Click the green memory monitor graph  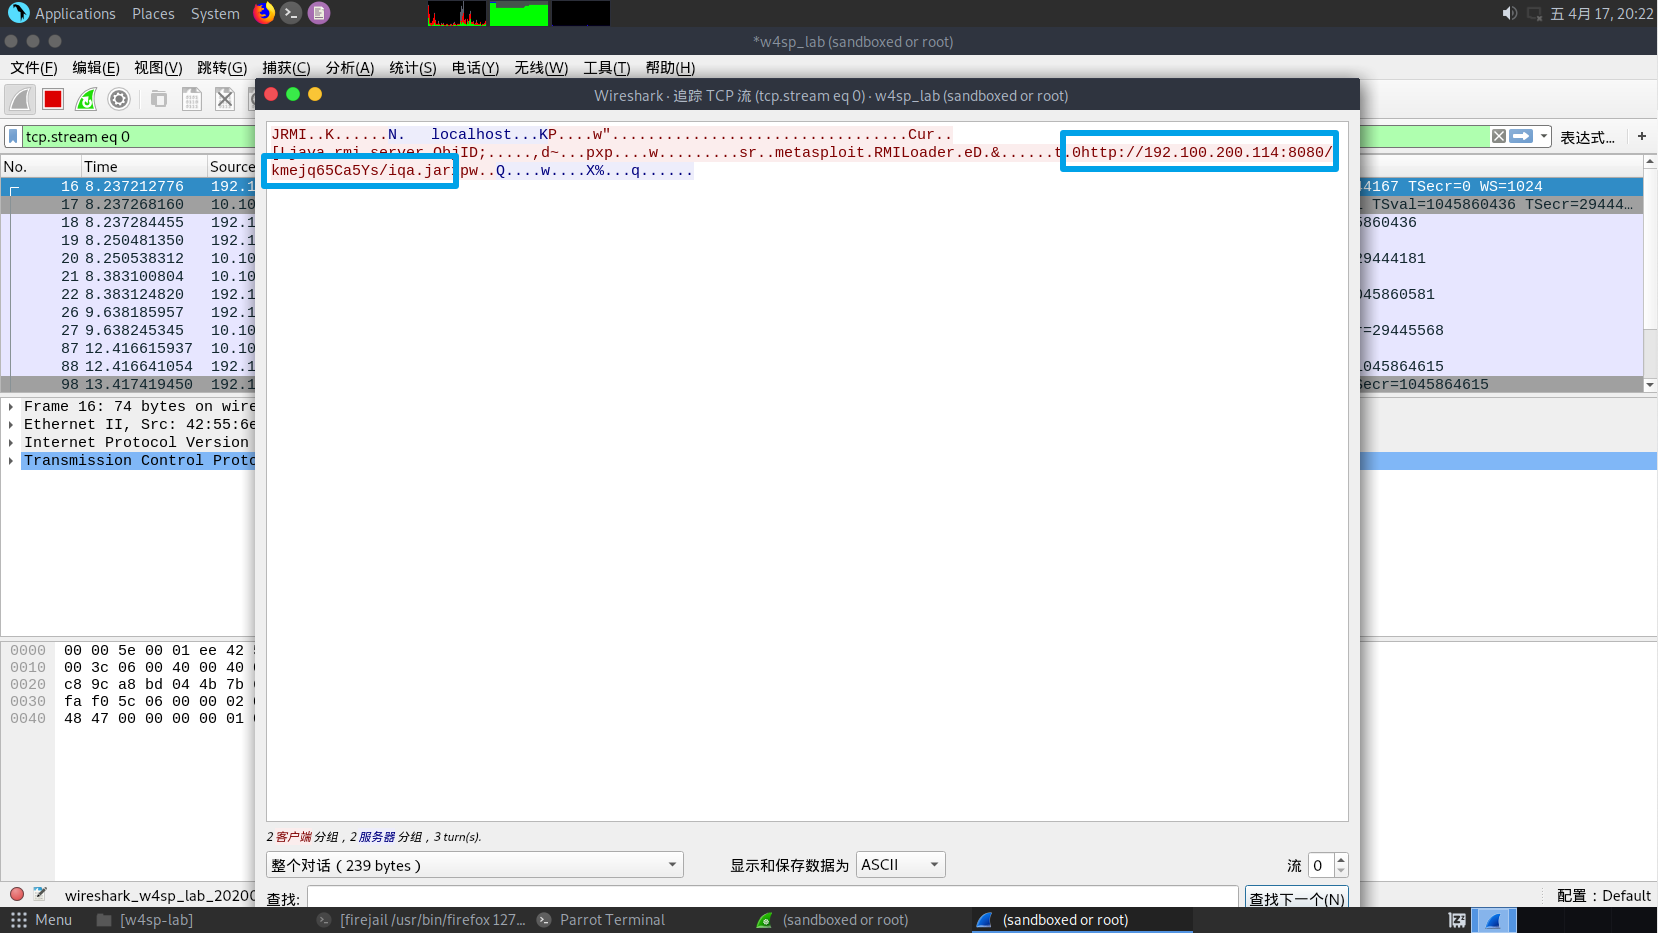(x=518, y=13)
